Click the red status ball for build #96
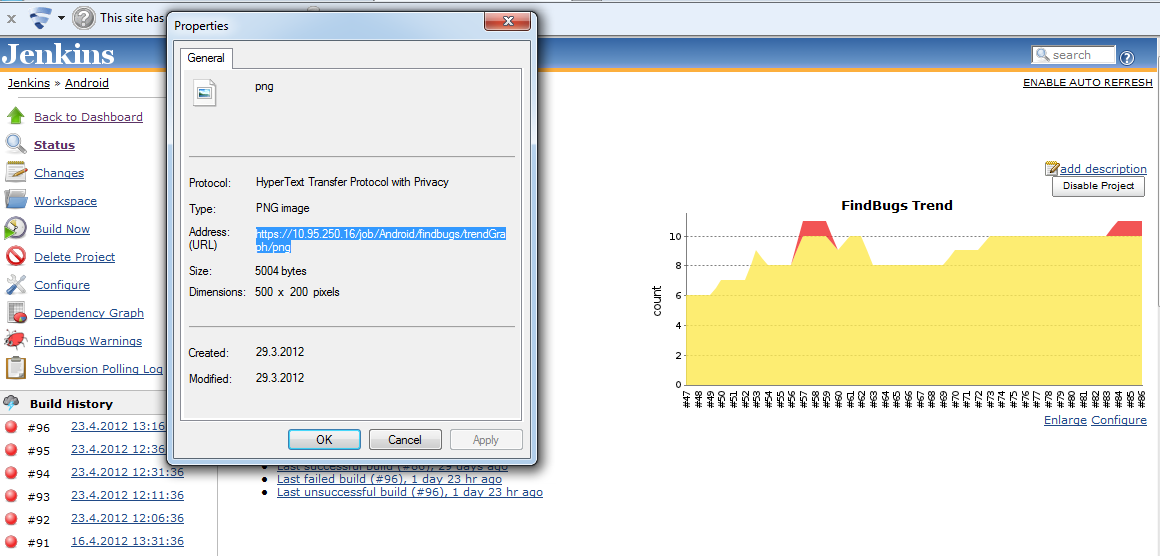1160x556 pixels. tap(11, 427)
